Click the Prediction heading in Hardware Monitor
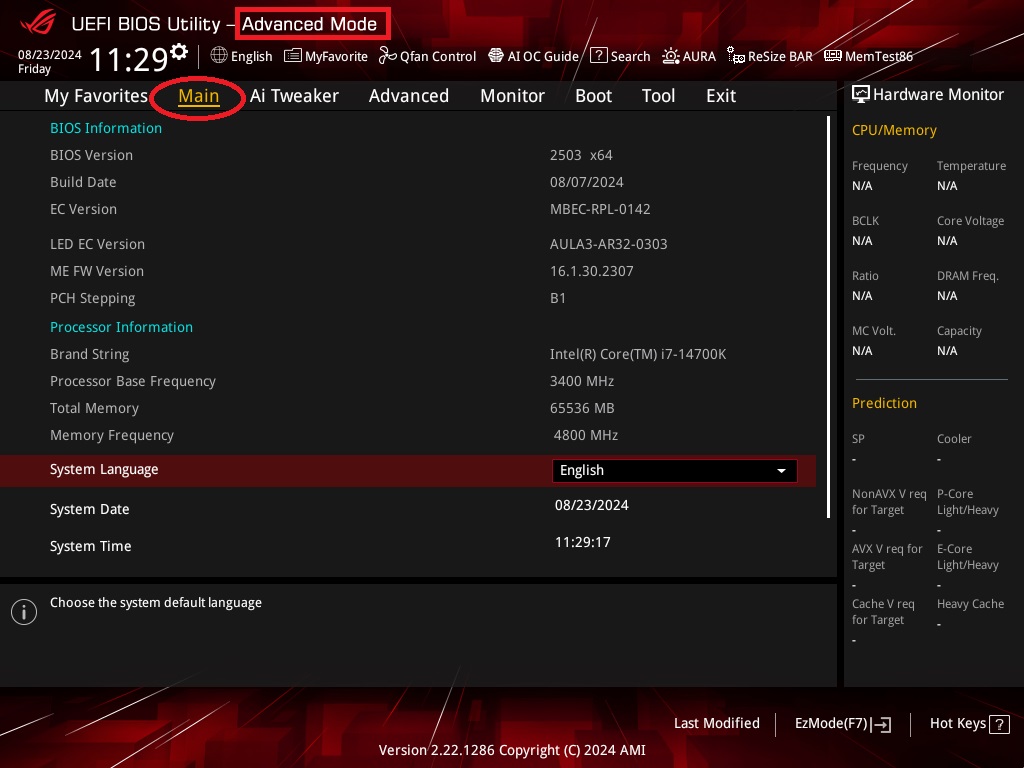1024x768 pixels. click(x=884, y=404)
